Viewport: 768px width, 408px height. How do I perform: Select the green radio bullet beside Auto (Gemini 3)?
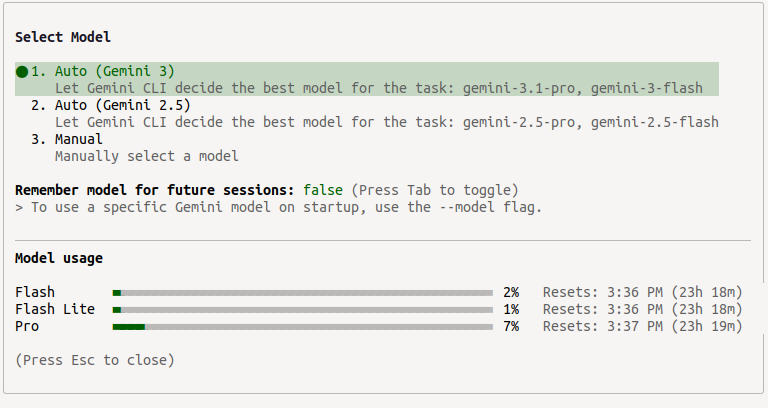(22, 72)
